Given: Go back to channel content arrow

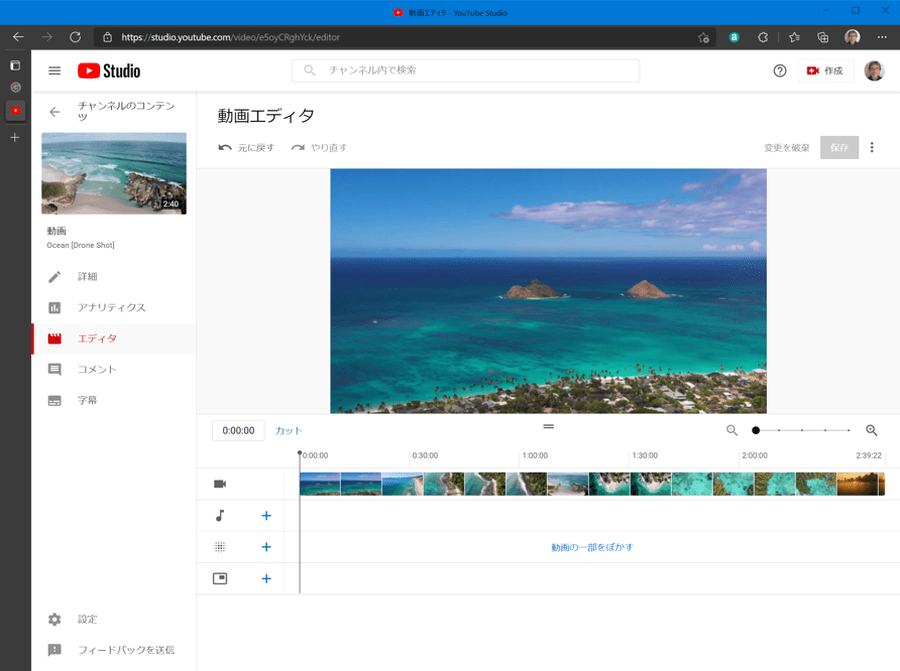Looking at the screenshot, I should [x=55, y=112].
